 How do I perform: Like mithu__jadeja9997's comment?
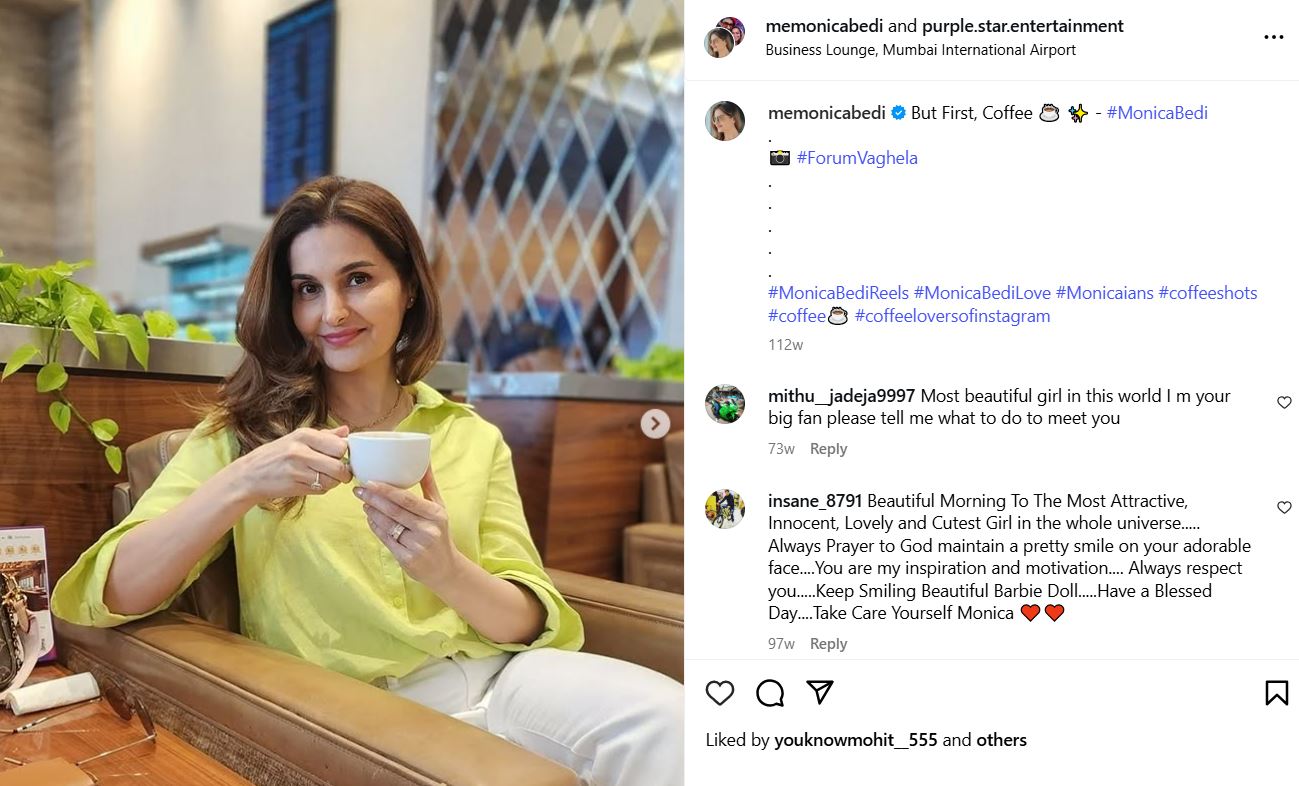pyautogui.click(x=1284, y=402)
